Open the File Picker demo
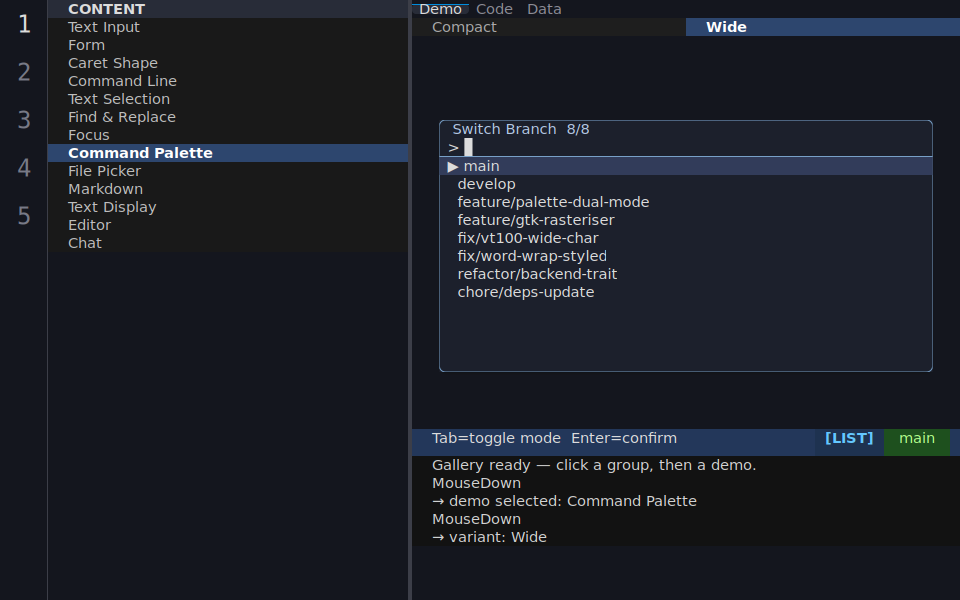 [228, 171]
